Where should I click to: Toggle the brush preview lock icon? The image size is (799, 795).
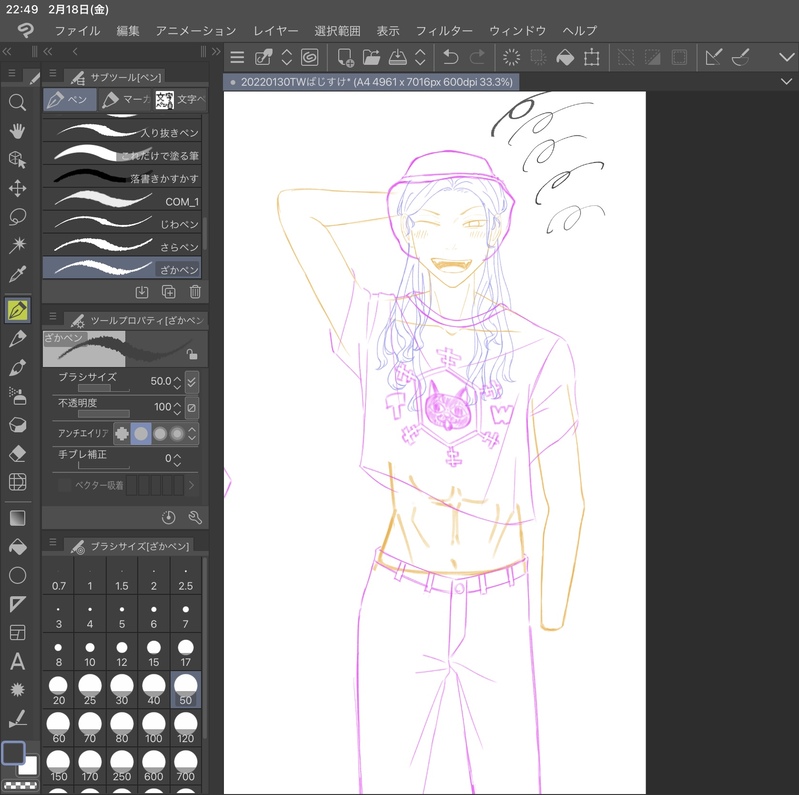(x=192, y=354)
